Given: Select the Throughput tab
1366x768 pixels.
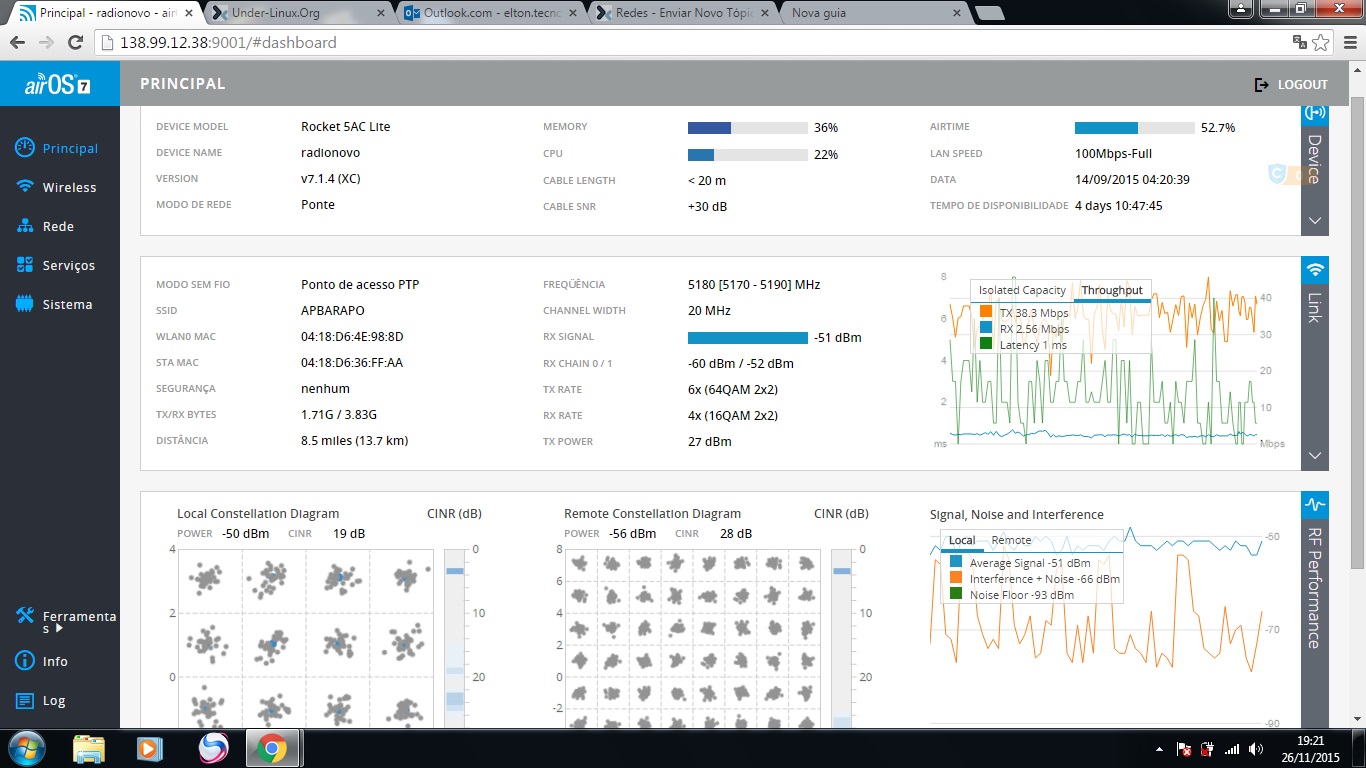Looking at the screenshot, I should tap(1112, 290).
